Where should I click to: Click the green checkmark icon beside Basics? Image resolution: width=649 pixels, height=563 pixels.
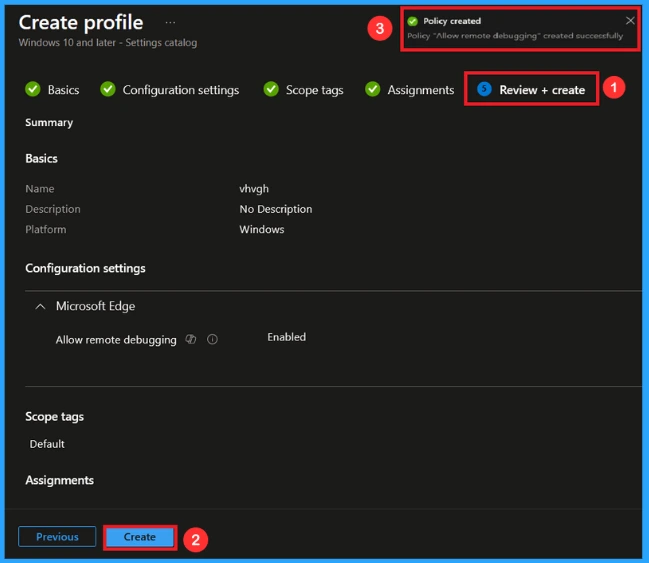pos(33,89)
